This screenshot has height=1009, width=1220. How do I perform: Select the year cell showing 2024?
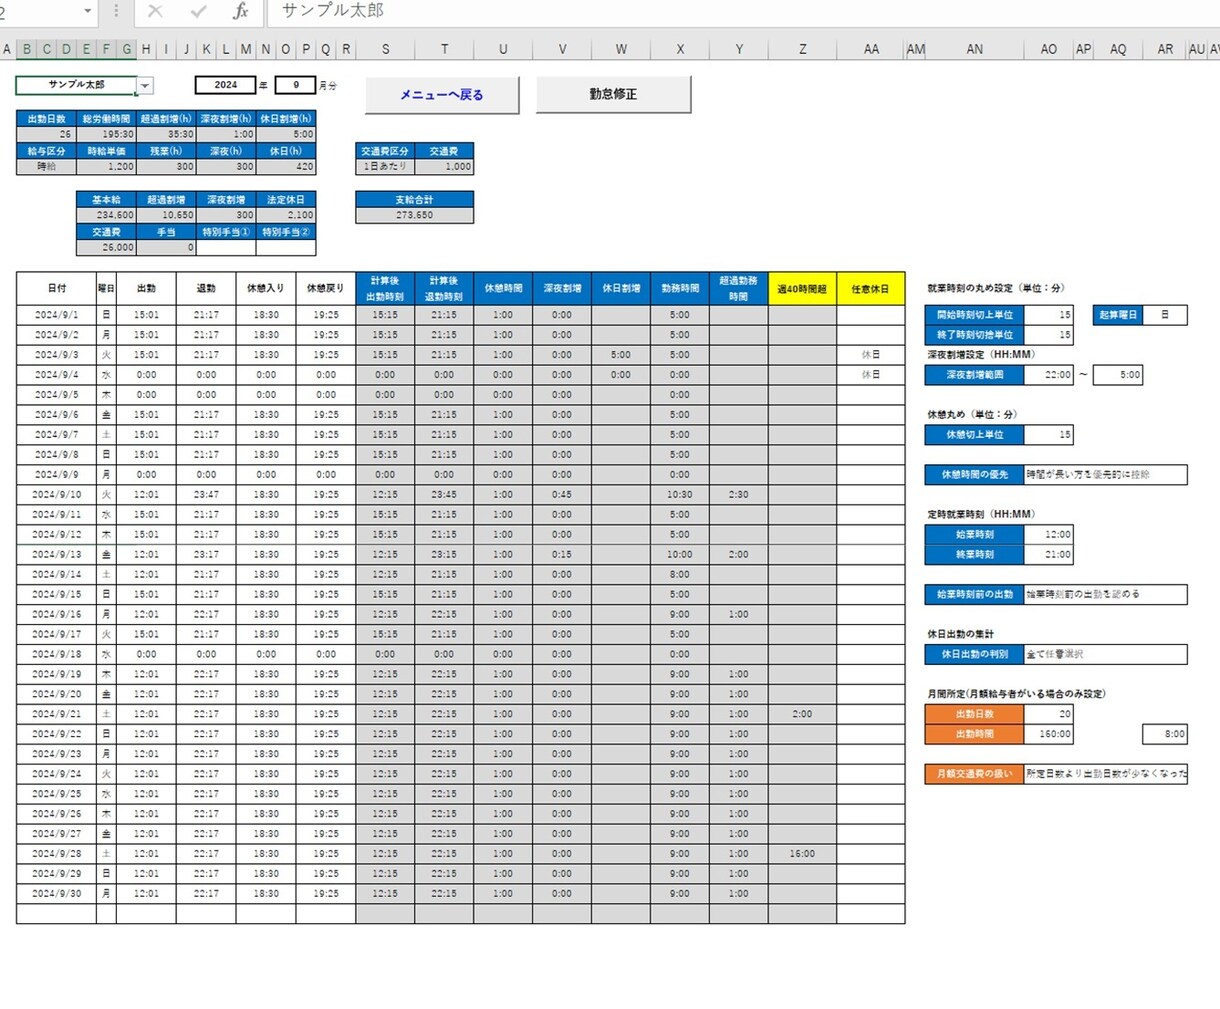[x=225, y=85]
